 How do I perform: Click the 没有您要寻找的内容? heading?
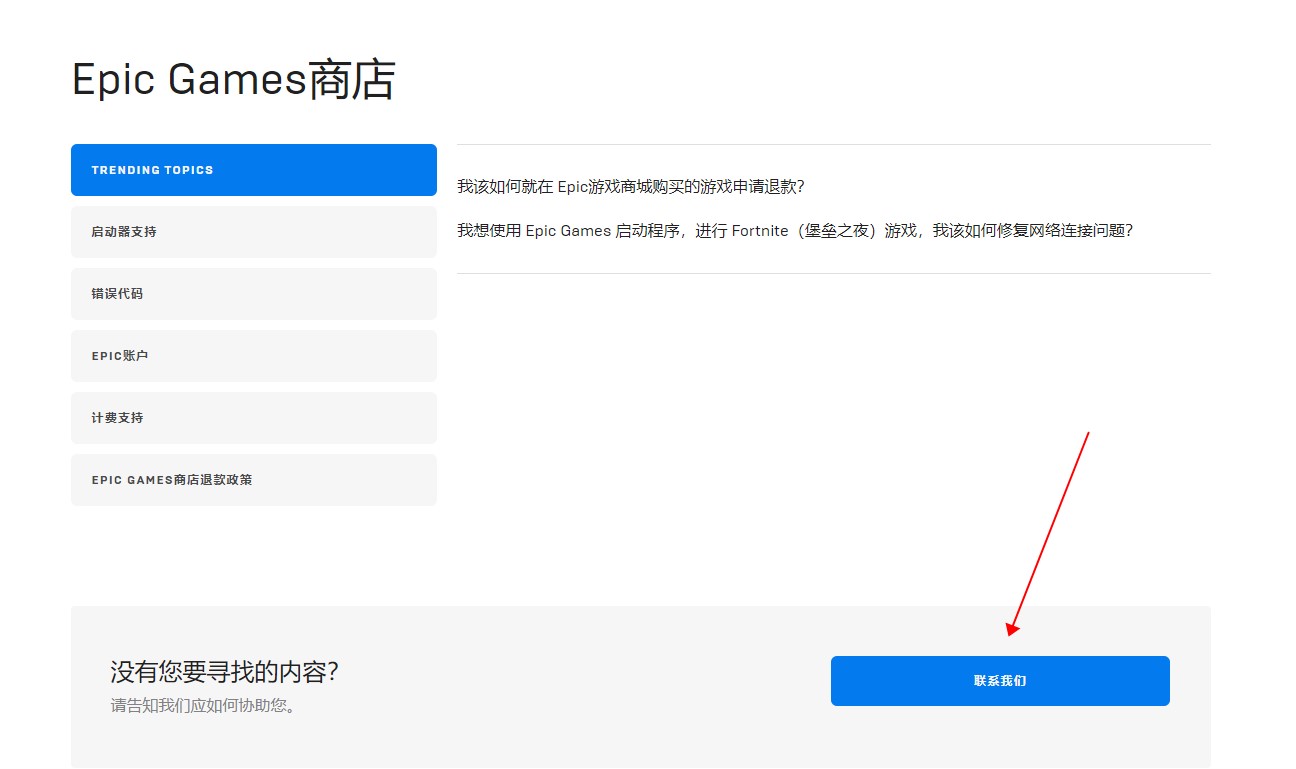224,672
